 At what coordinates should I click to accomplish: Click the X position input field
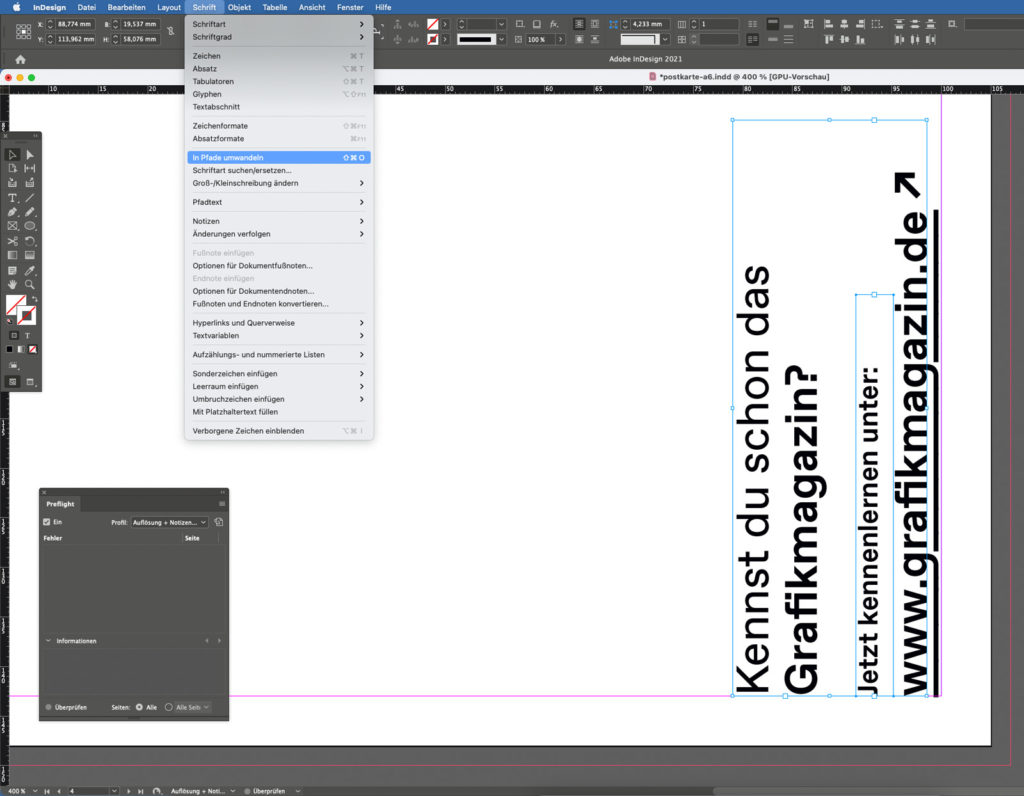pyautogui.click(x=74, y=24)
